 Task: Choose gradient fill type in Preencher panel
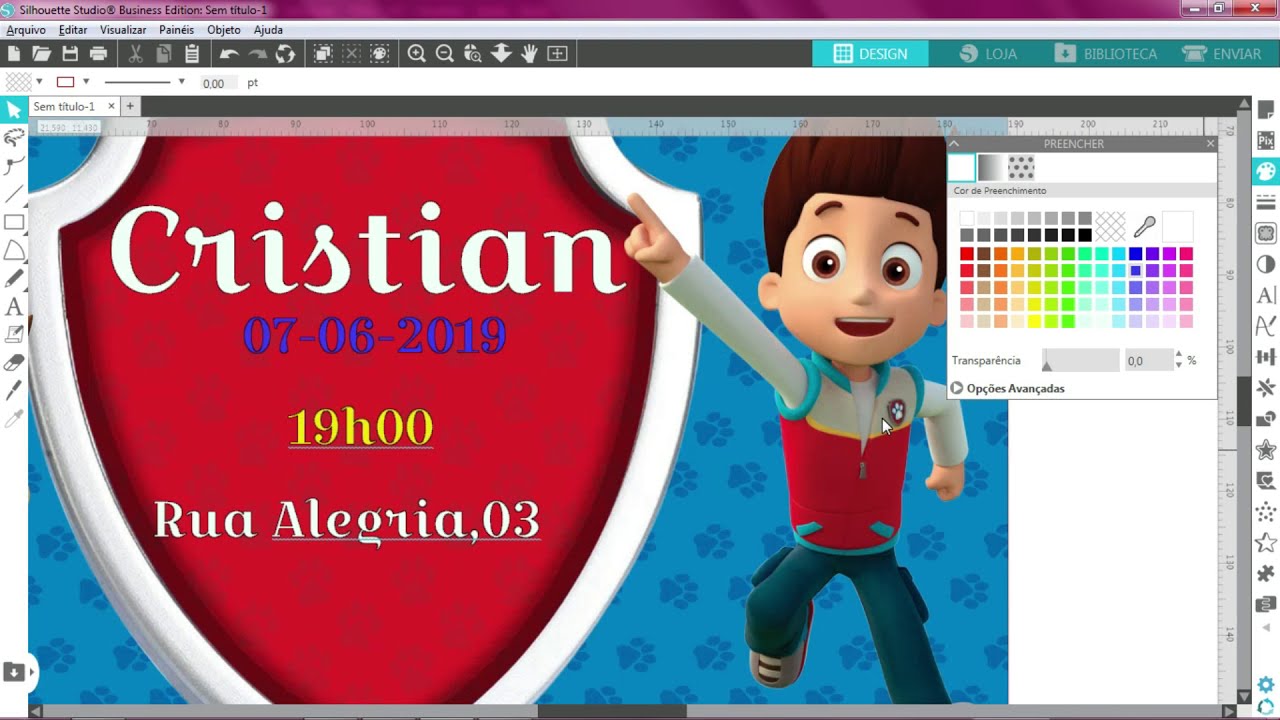point(990,167)
